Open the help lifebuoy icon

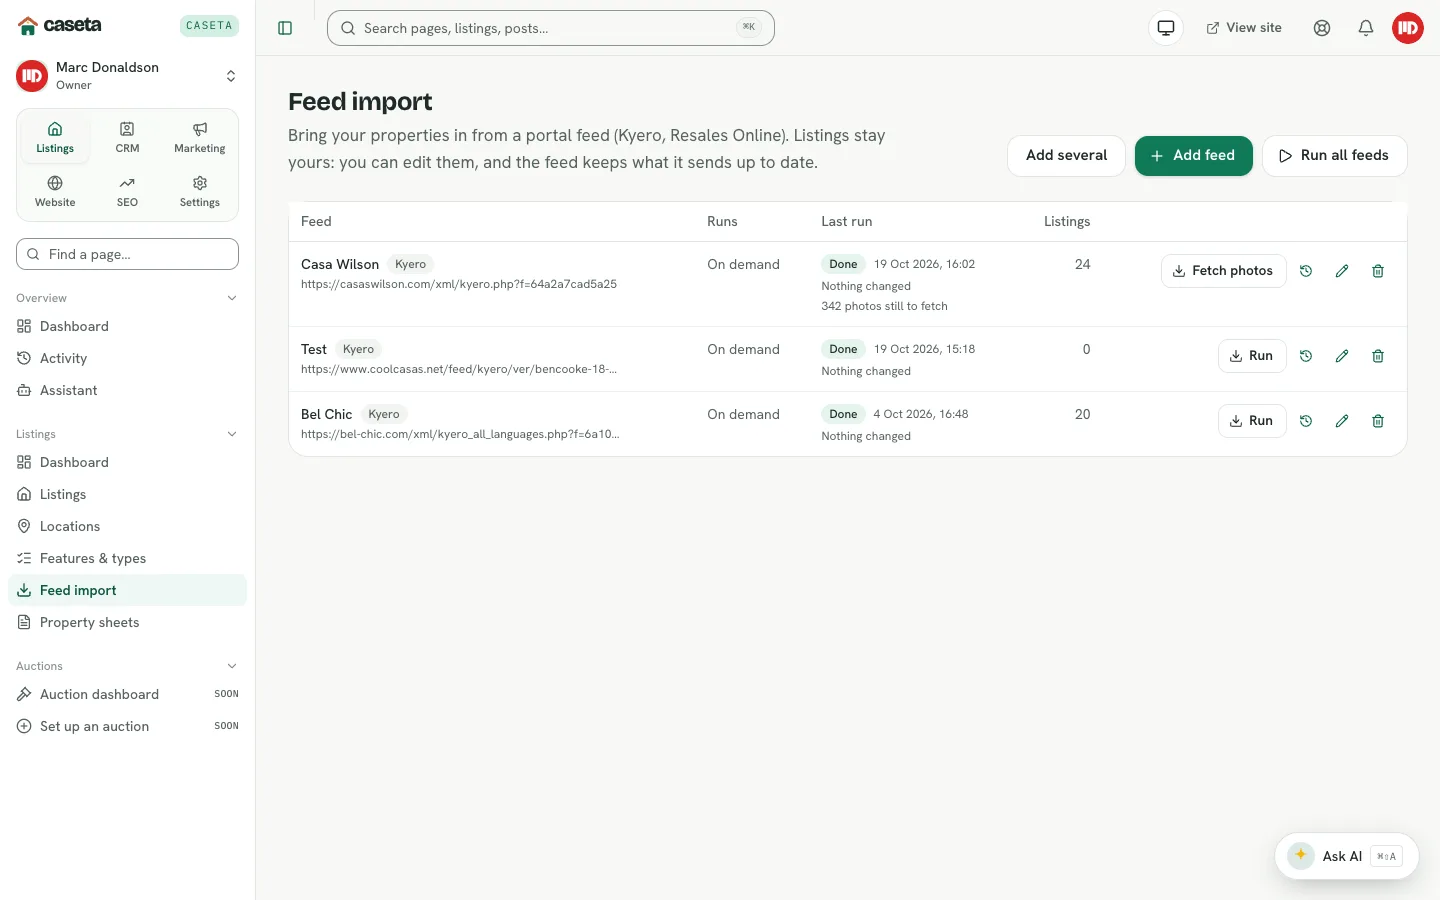(1322, 28)
